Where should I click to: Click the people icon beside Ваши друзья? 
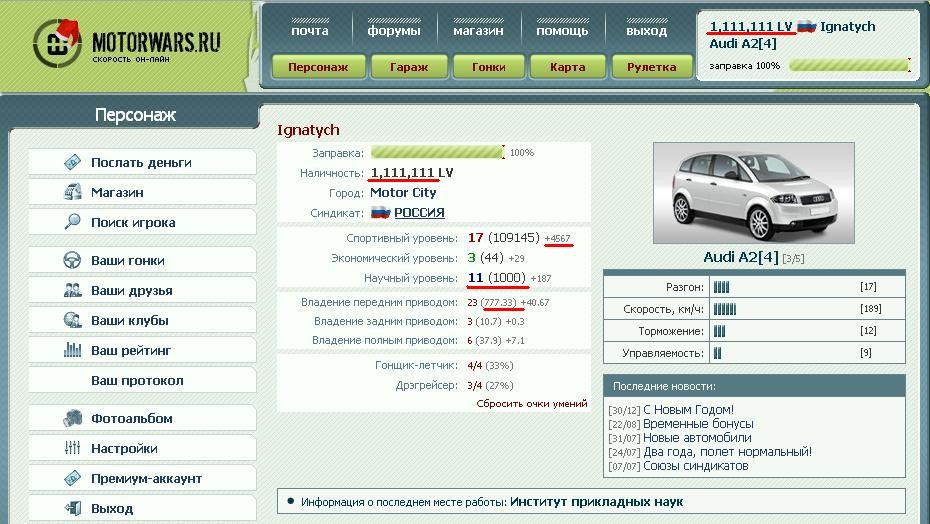[x=72, y=290]
